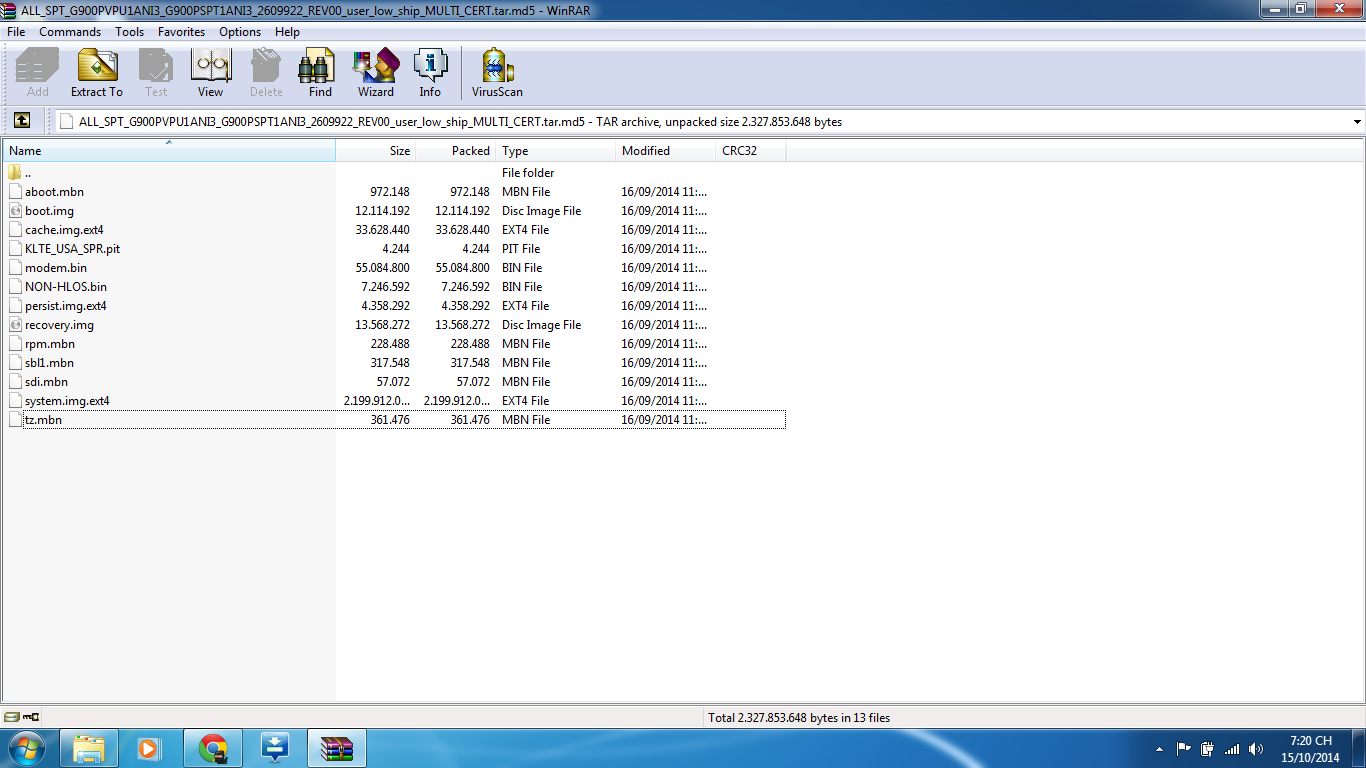Image resolution: width=1366 pixels, height=768 pixels.
Task: Click the drive icon in the status bar
Action: pyautogui.click(x=12, y=717)
